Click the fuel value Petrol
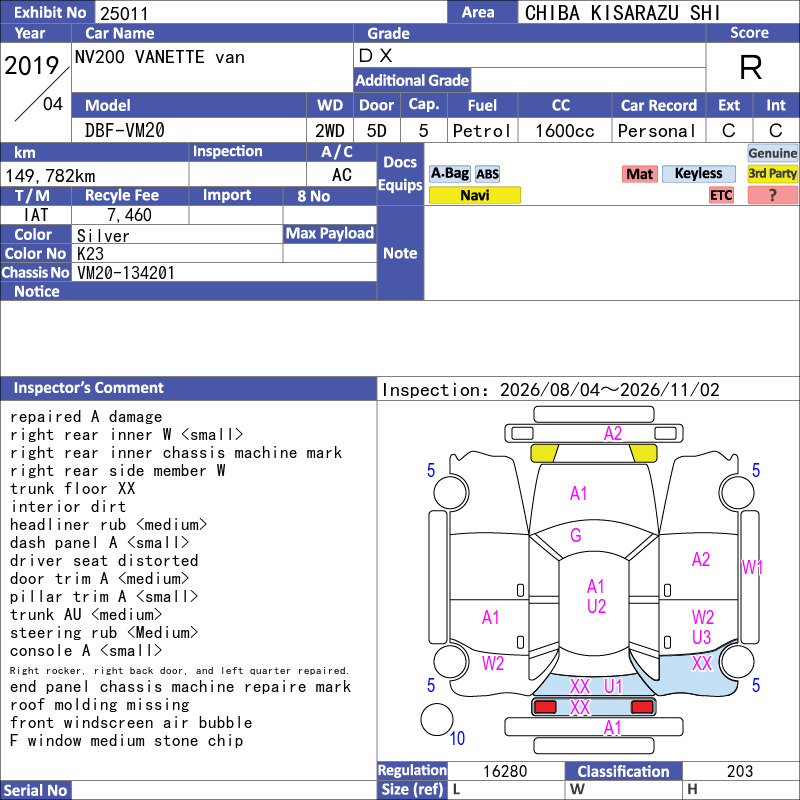The height and width of the screenshot is (800, 800). click(x=482, y=131)
